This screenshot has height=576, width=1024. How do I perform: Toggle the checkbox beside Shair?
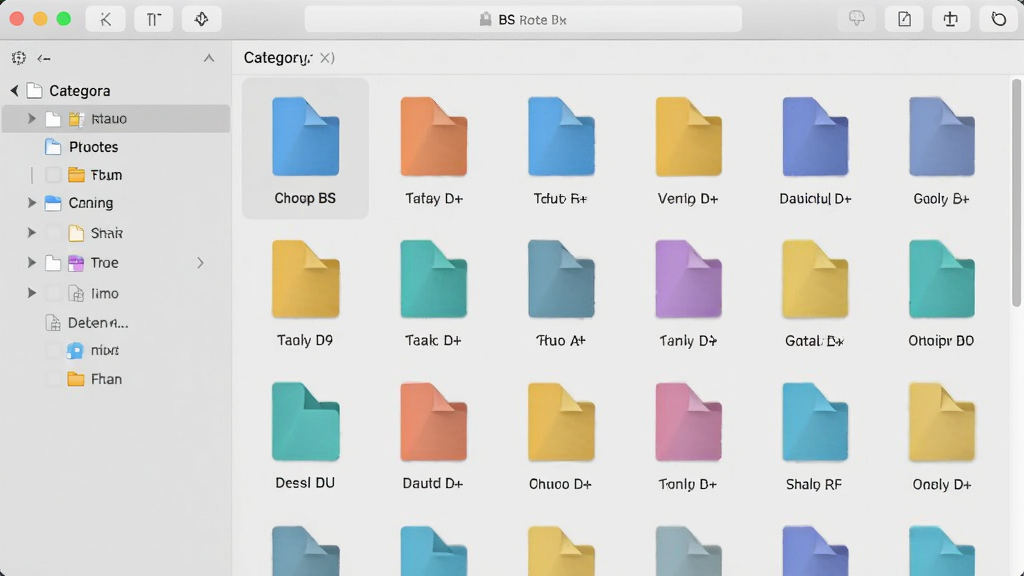pos(53,232)
